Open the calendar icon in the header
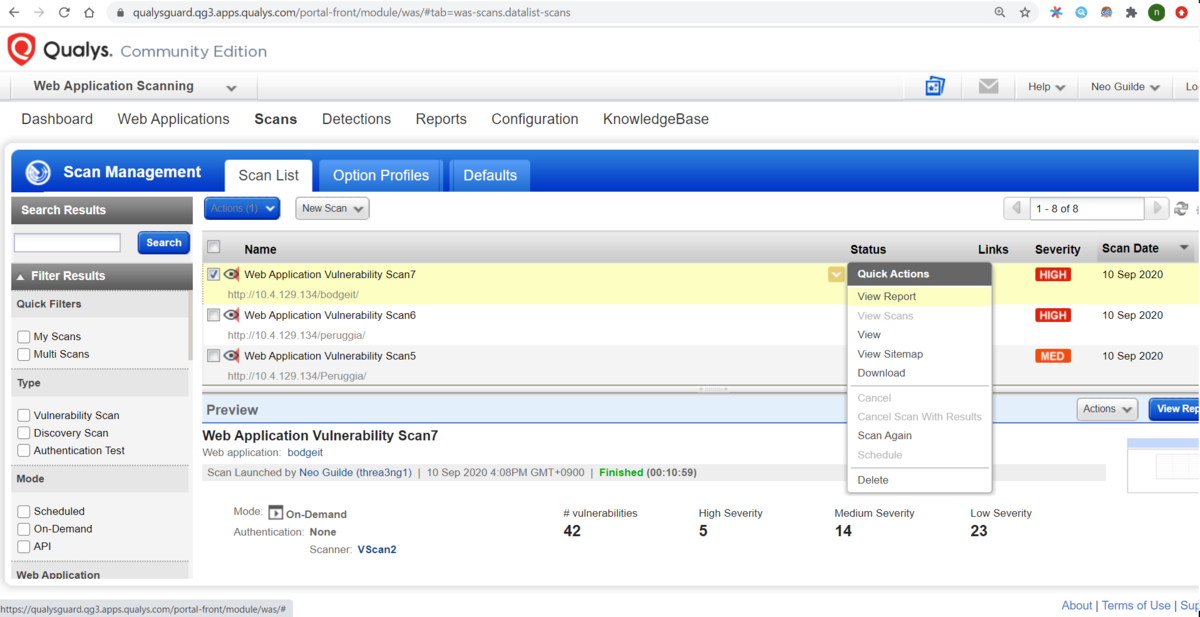The height and width of the screenshot is (617, 1200). (935, 86)
